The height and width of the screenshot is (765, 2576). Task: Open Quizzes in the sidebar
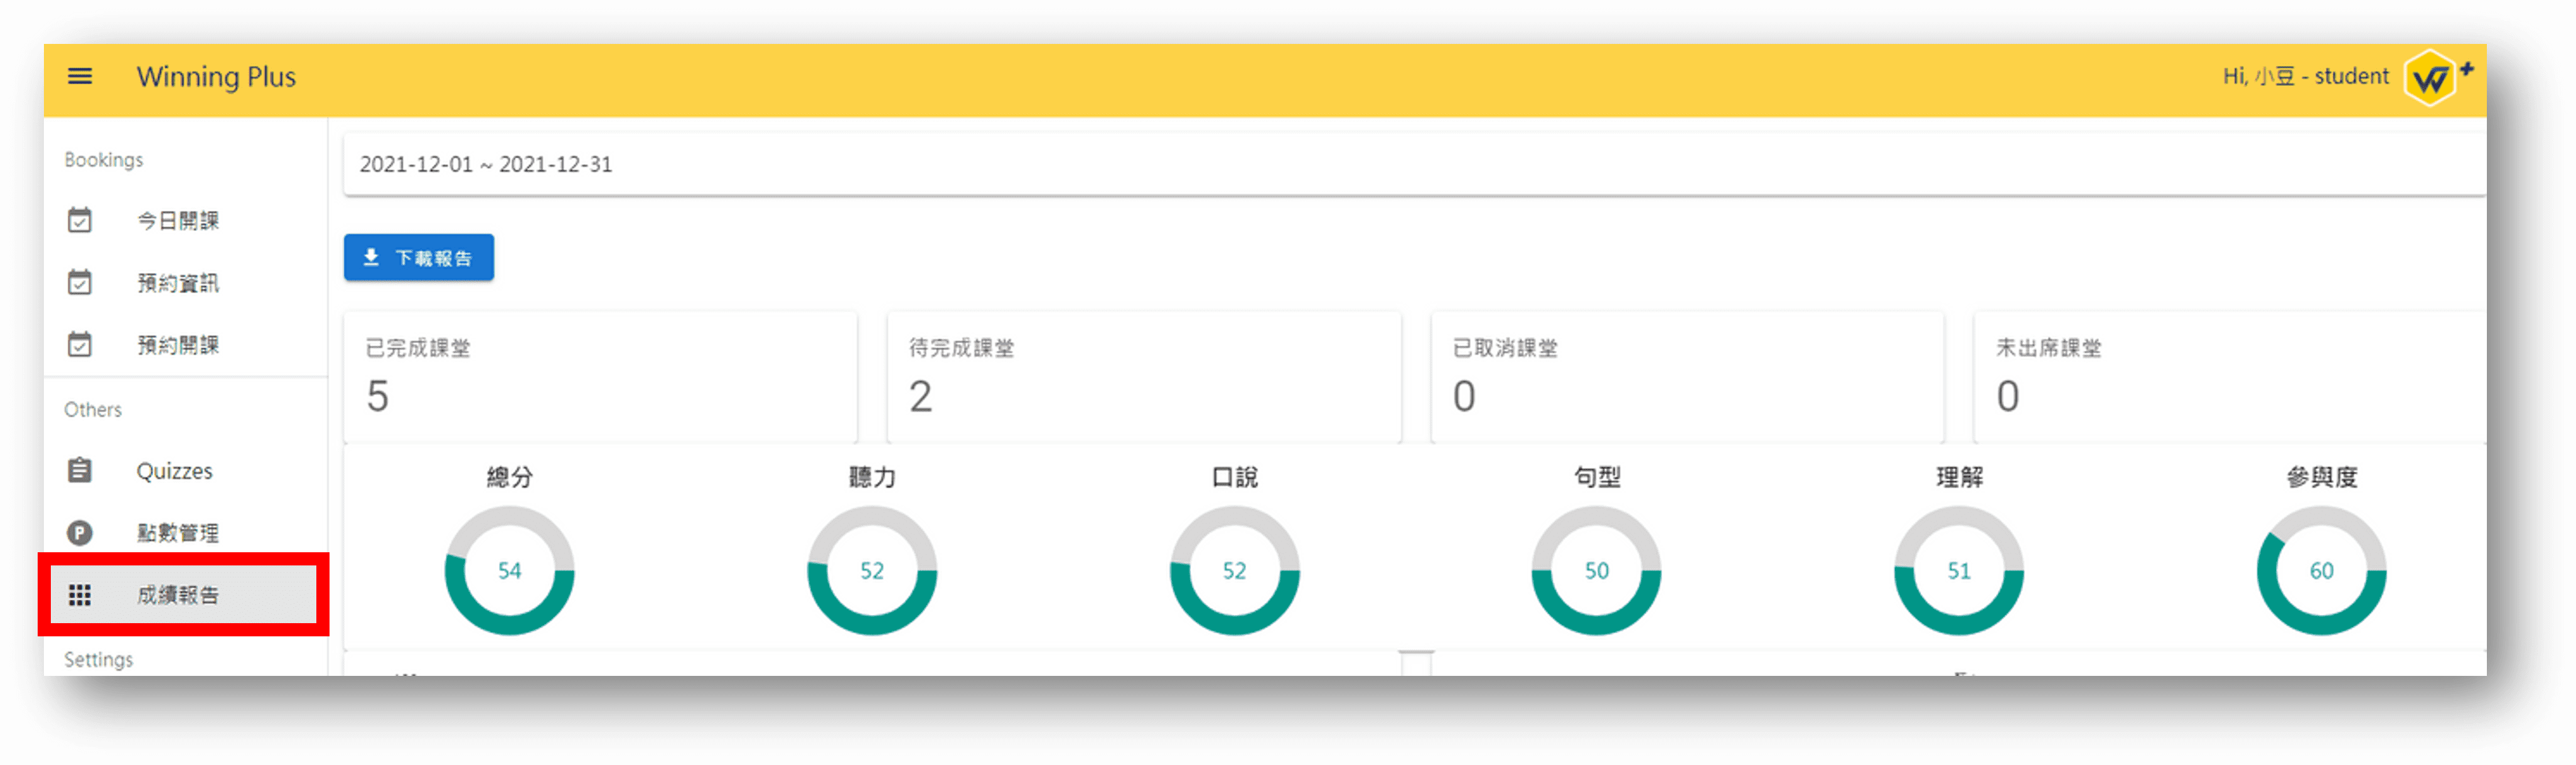pyautogui.click(x=185, y=470)
